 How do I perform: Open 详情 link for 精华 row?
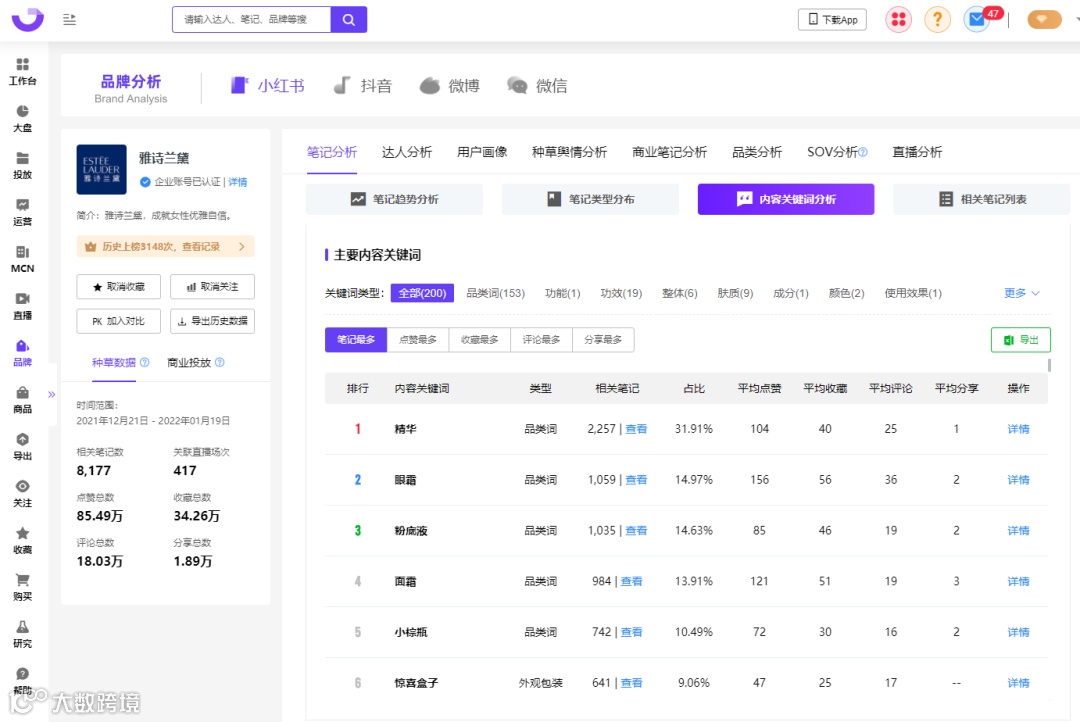pos(1018,429)
